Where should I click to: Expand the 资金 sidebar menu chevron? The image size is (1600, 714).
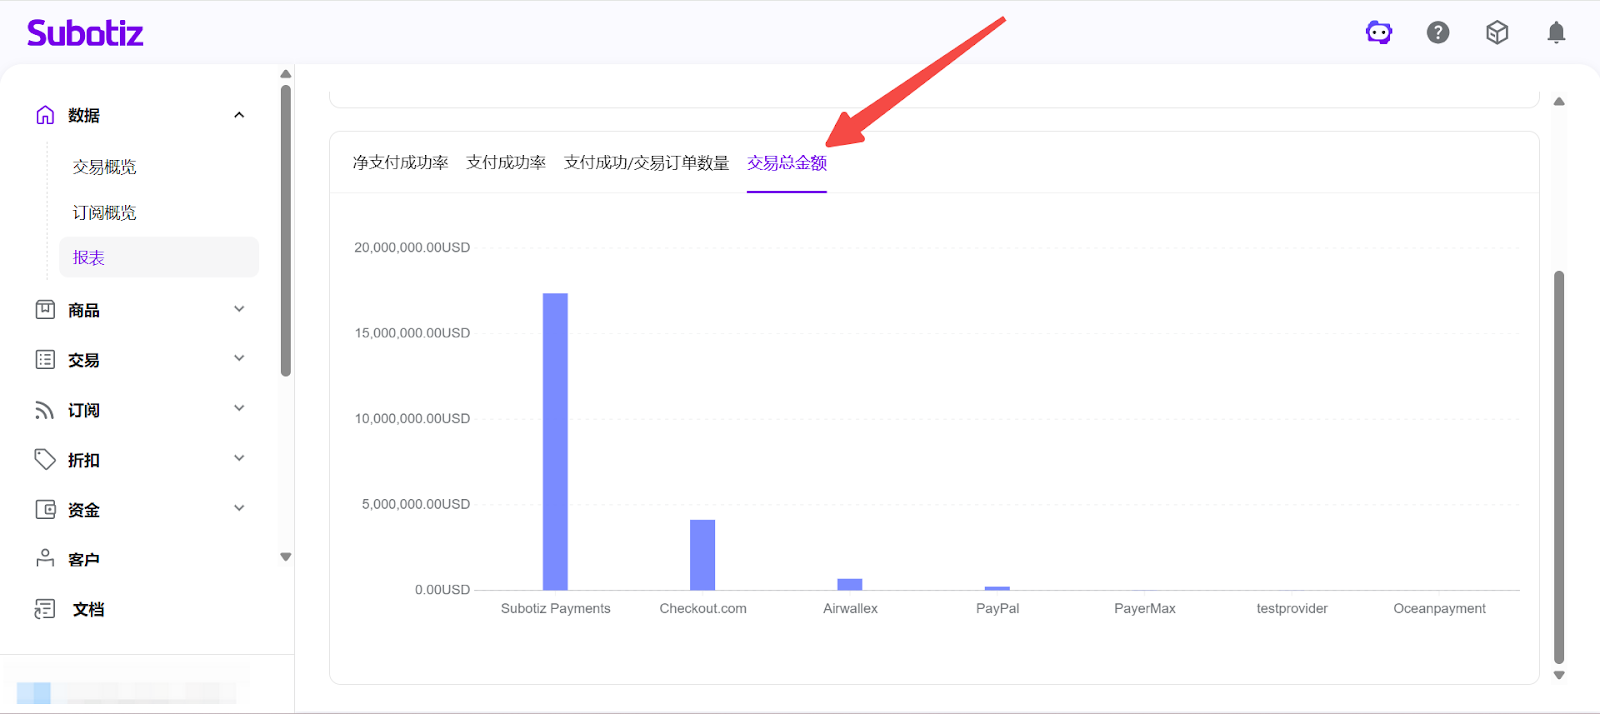point(239,509)
